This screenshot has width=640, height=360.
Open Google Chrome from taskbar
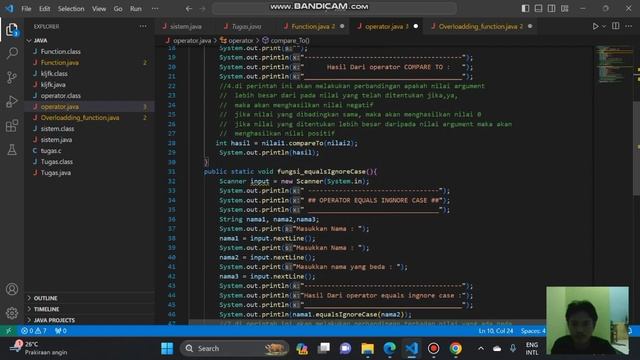(456, 349)
